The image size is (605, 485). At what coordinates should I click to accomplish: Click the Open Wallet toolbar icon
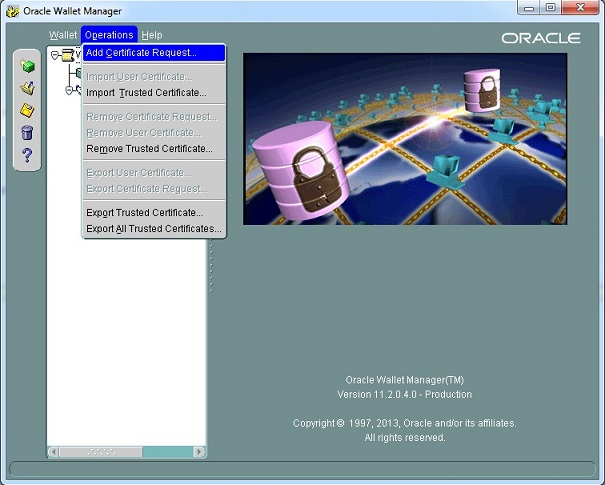[27, 88]
